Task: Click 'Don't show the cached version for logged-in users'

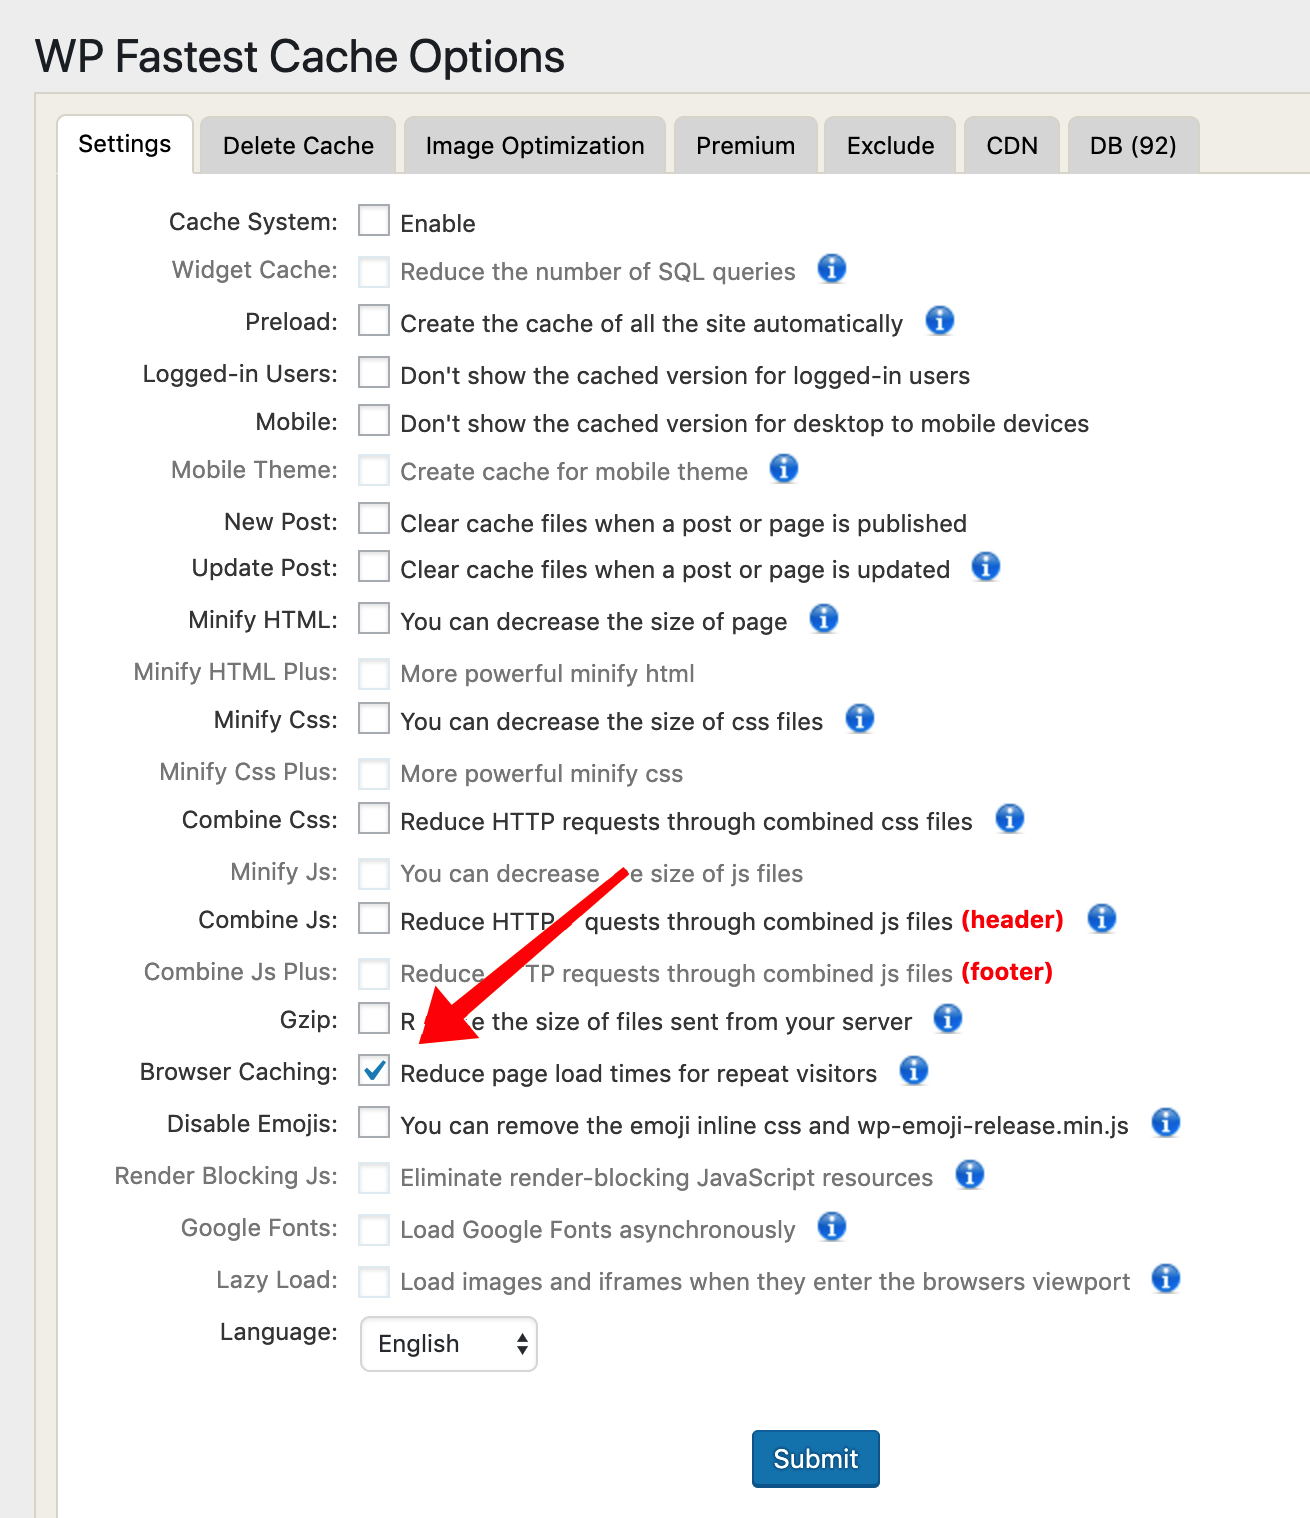Action: [x=685, y=375]
